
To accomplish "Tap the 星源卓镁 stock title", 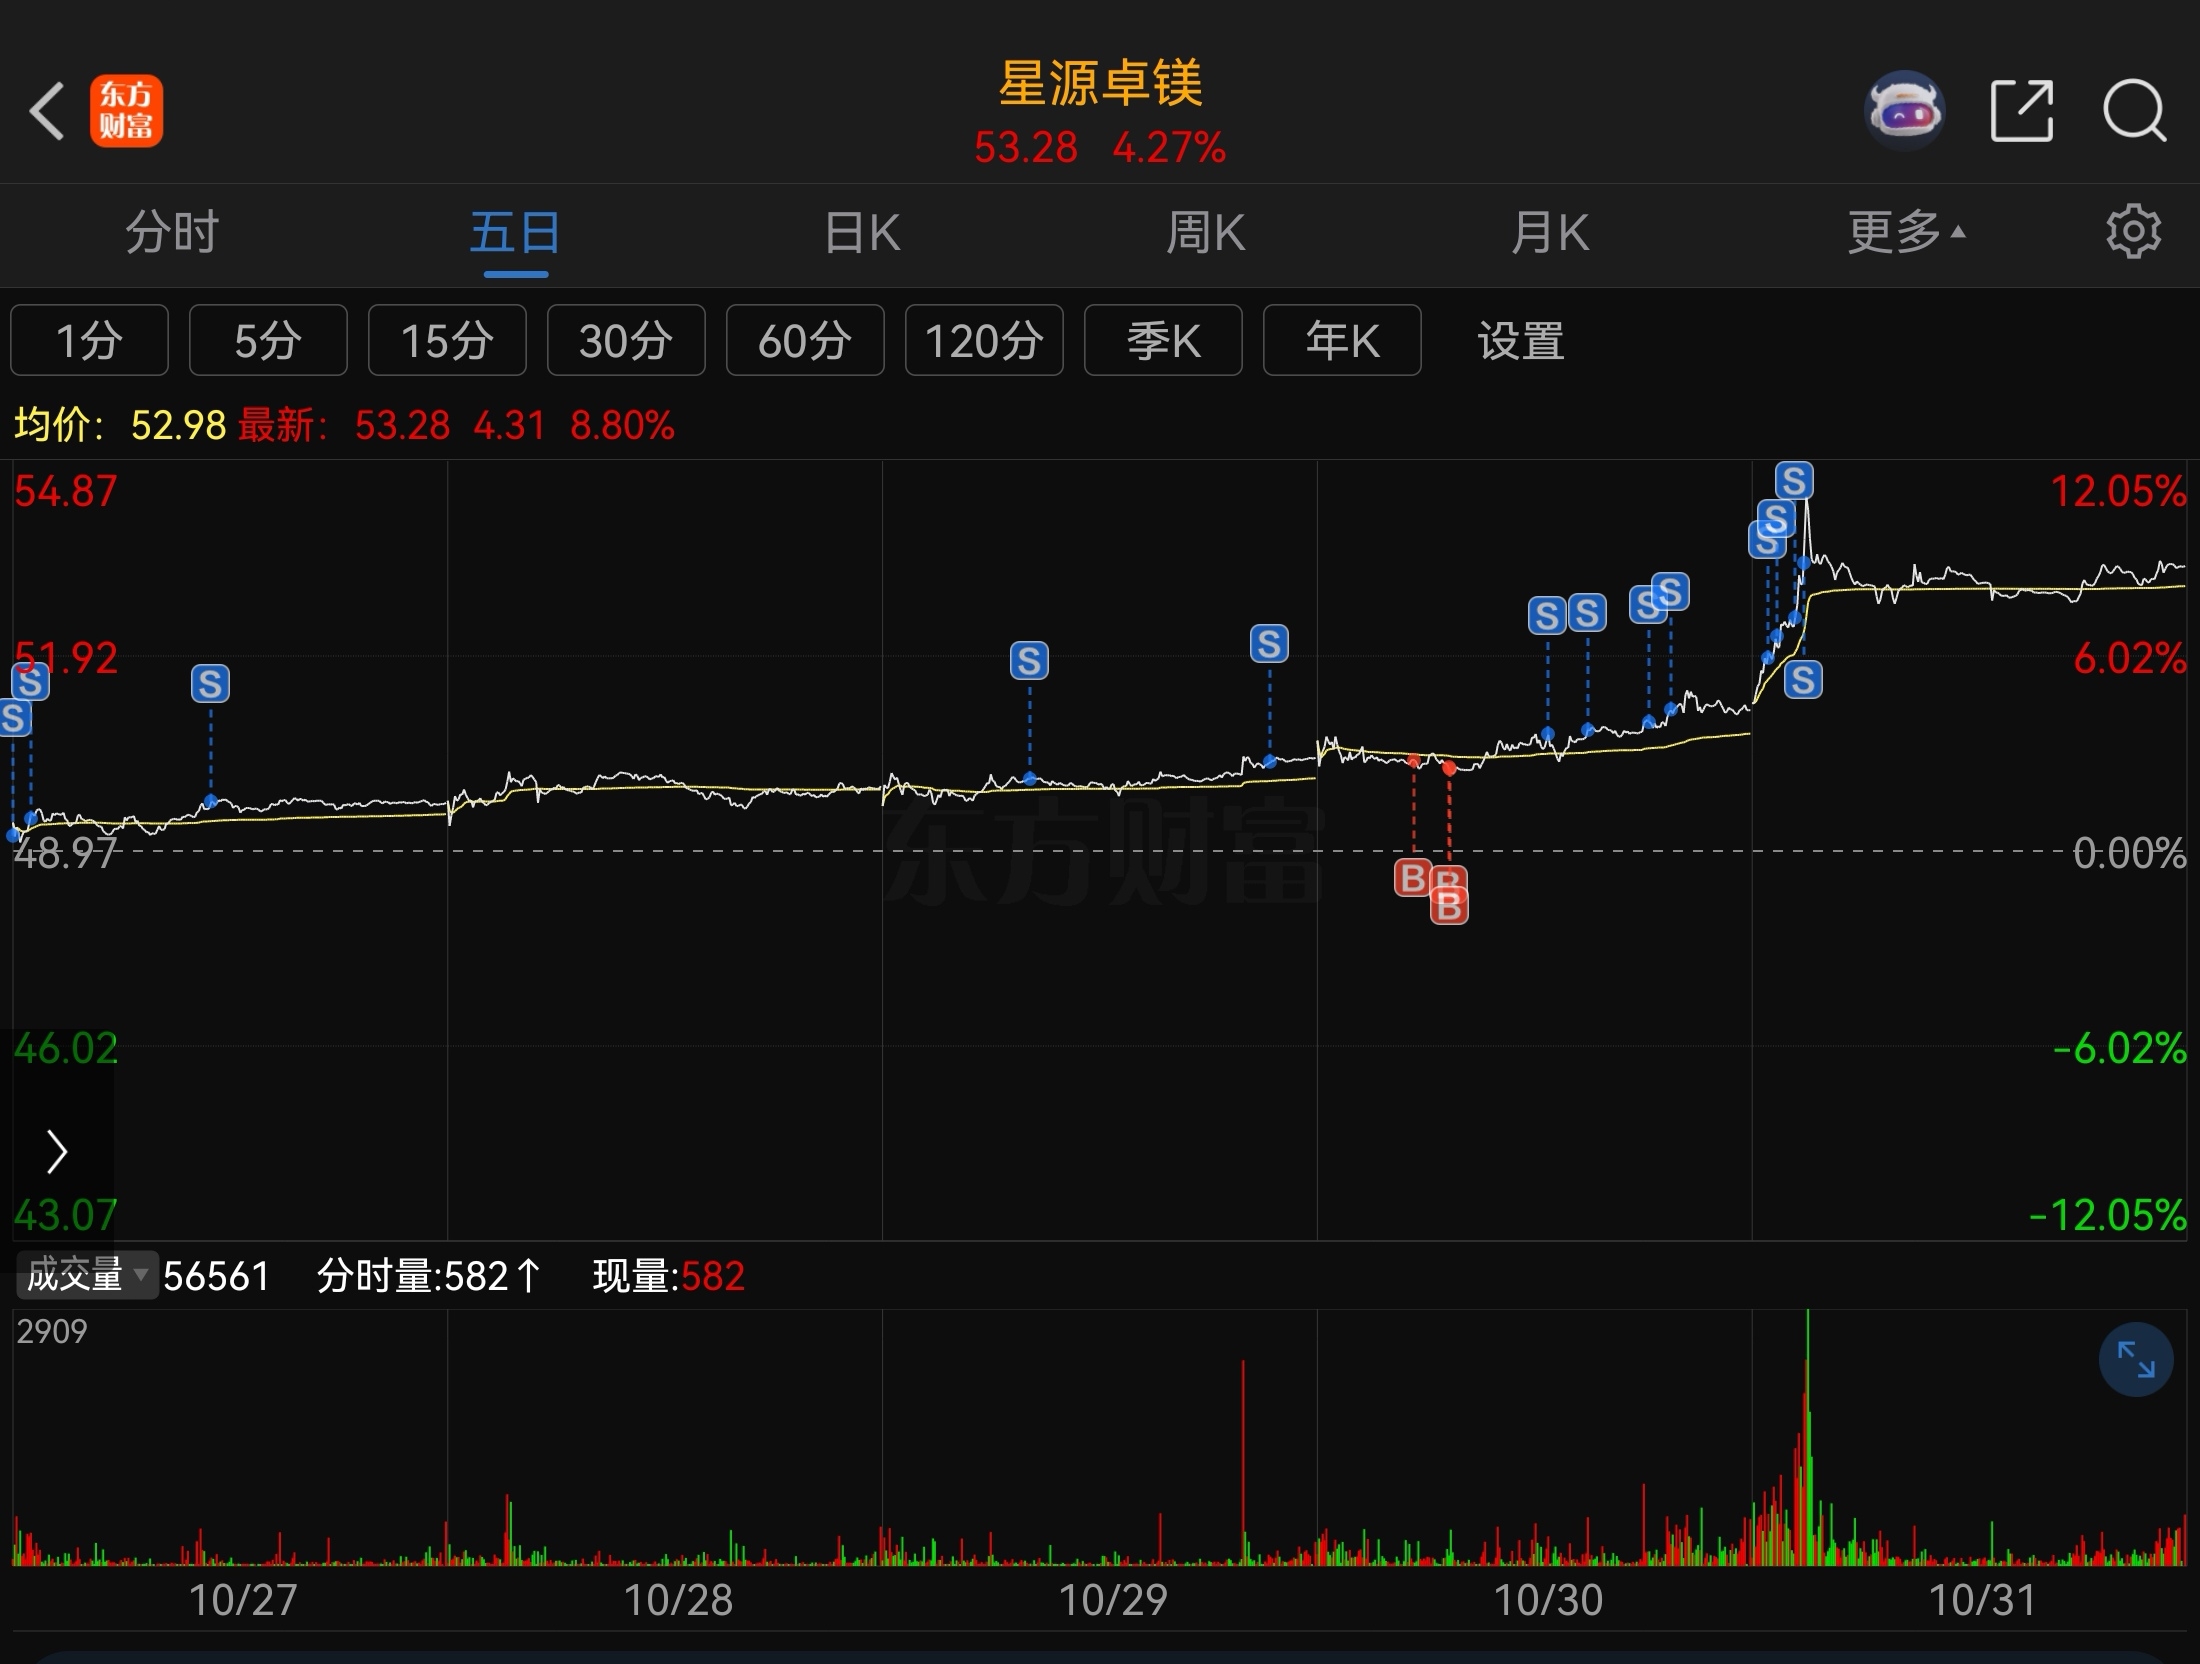I will click(x=1100, y=84).
